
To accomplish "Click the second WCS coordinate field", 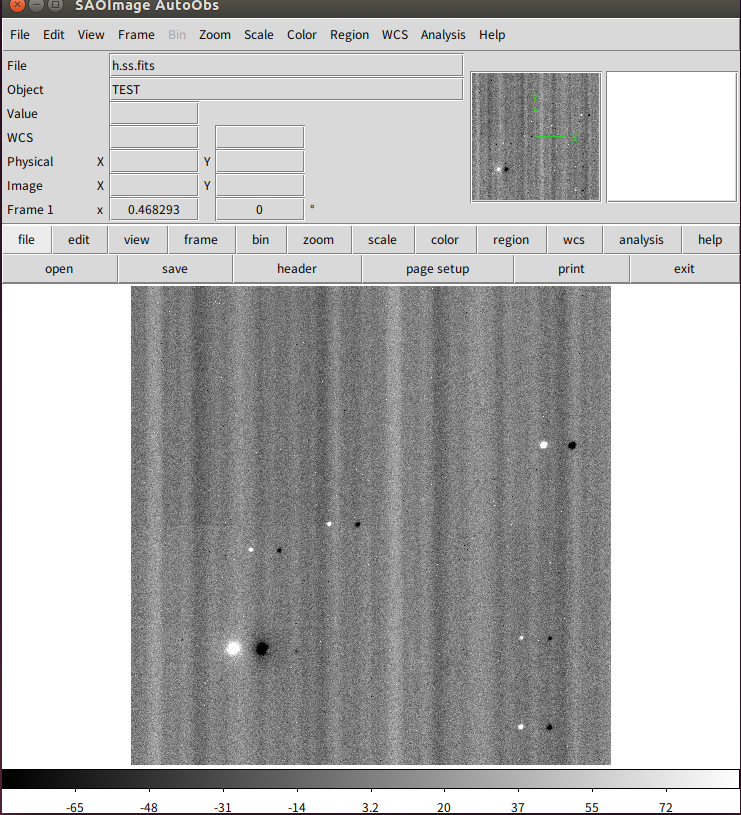I will point(260,137).
